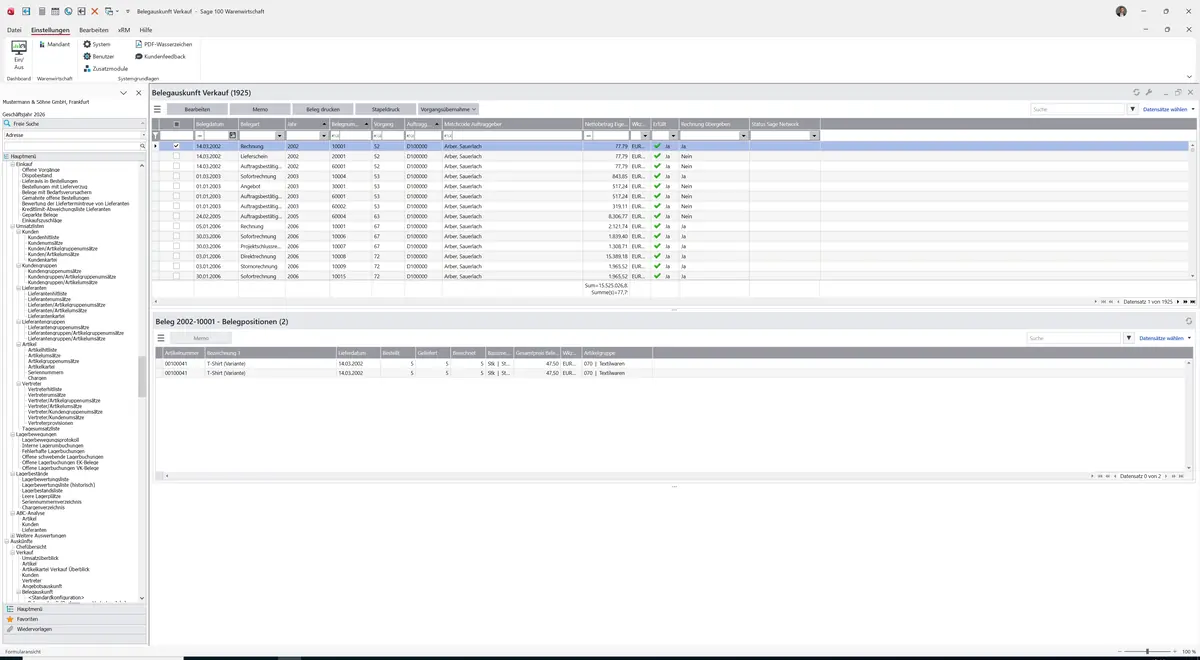Open the PDF-Wasserzeichen setting
The height and width of the screenshot is (660, 1200).
click(x=163, y=44)
